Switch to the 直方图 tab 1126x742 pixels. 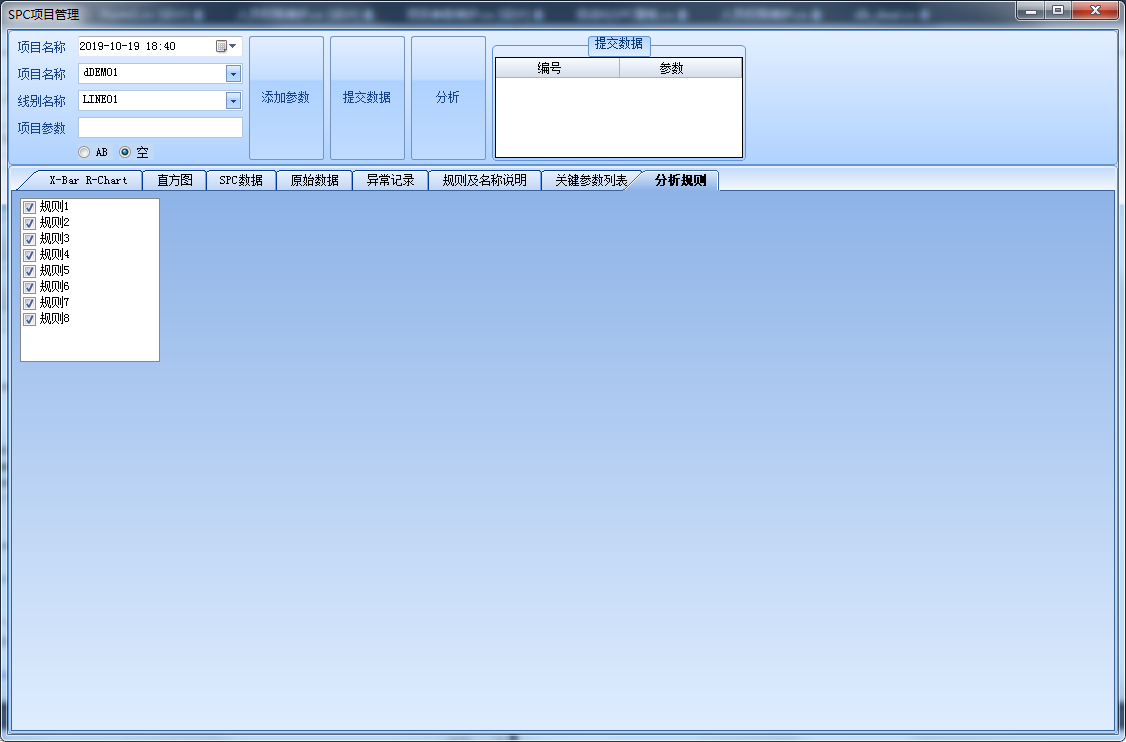coord(175,180)
